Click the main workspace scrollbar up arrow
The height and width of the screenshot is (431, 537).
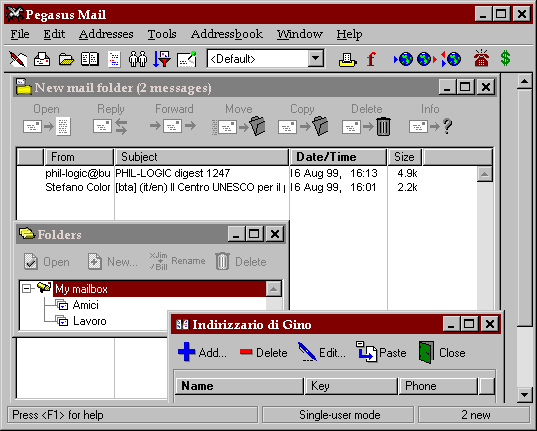(525, 82)
